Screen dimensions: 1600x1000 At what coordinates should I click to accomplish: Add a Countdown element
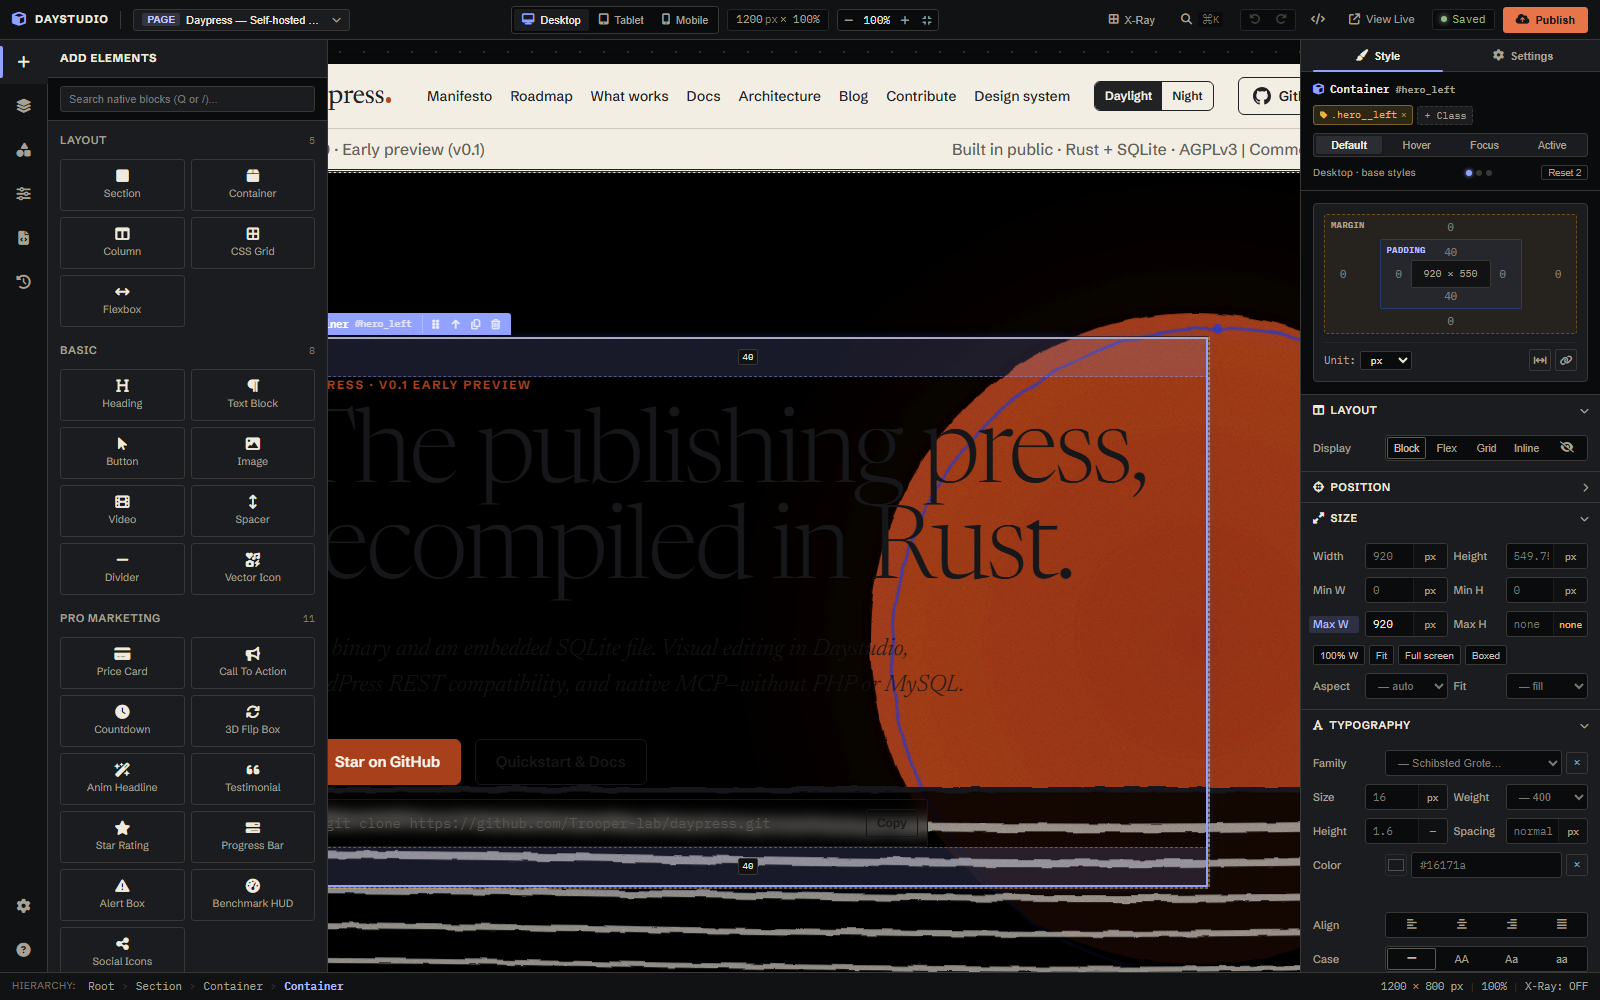[x=122, y=720]
